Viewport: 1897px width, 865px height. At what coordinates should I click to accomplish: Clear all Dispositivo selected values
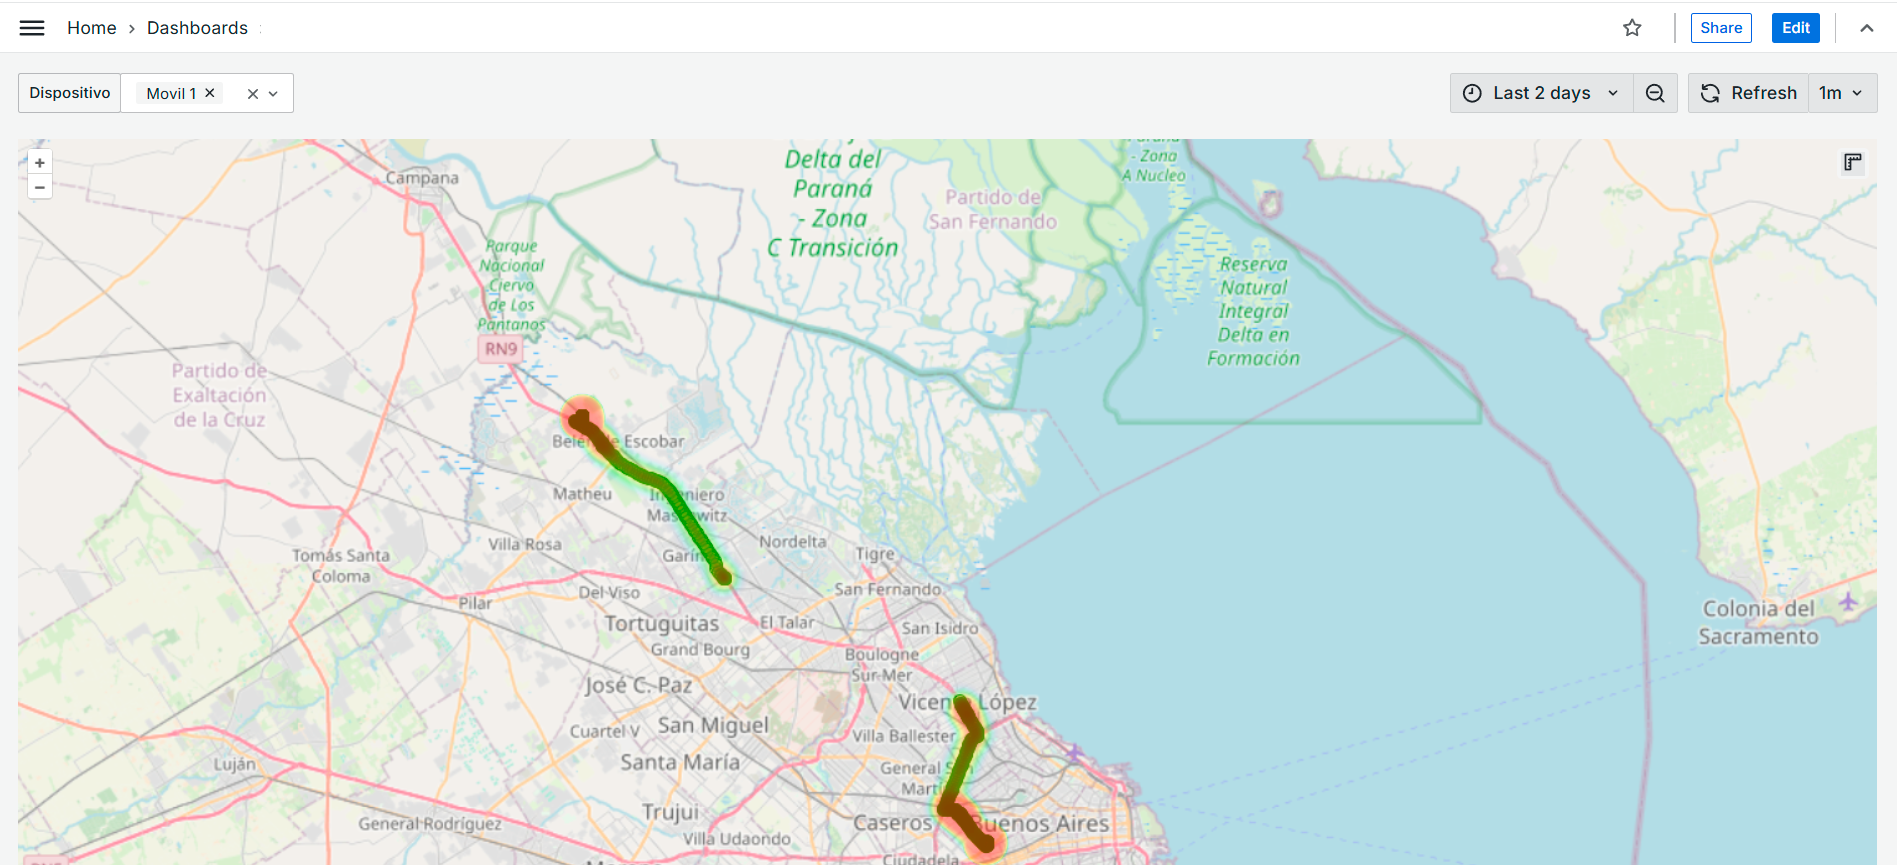click(x=253, y=94)
